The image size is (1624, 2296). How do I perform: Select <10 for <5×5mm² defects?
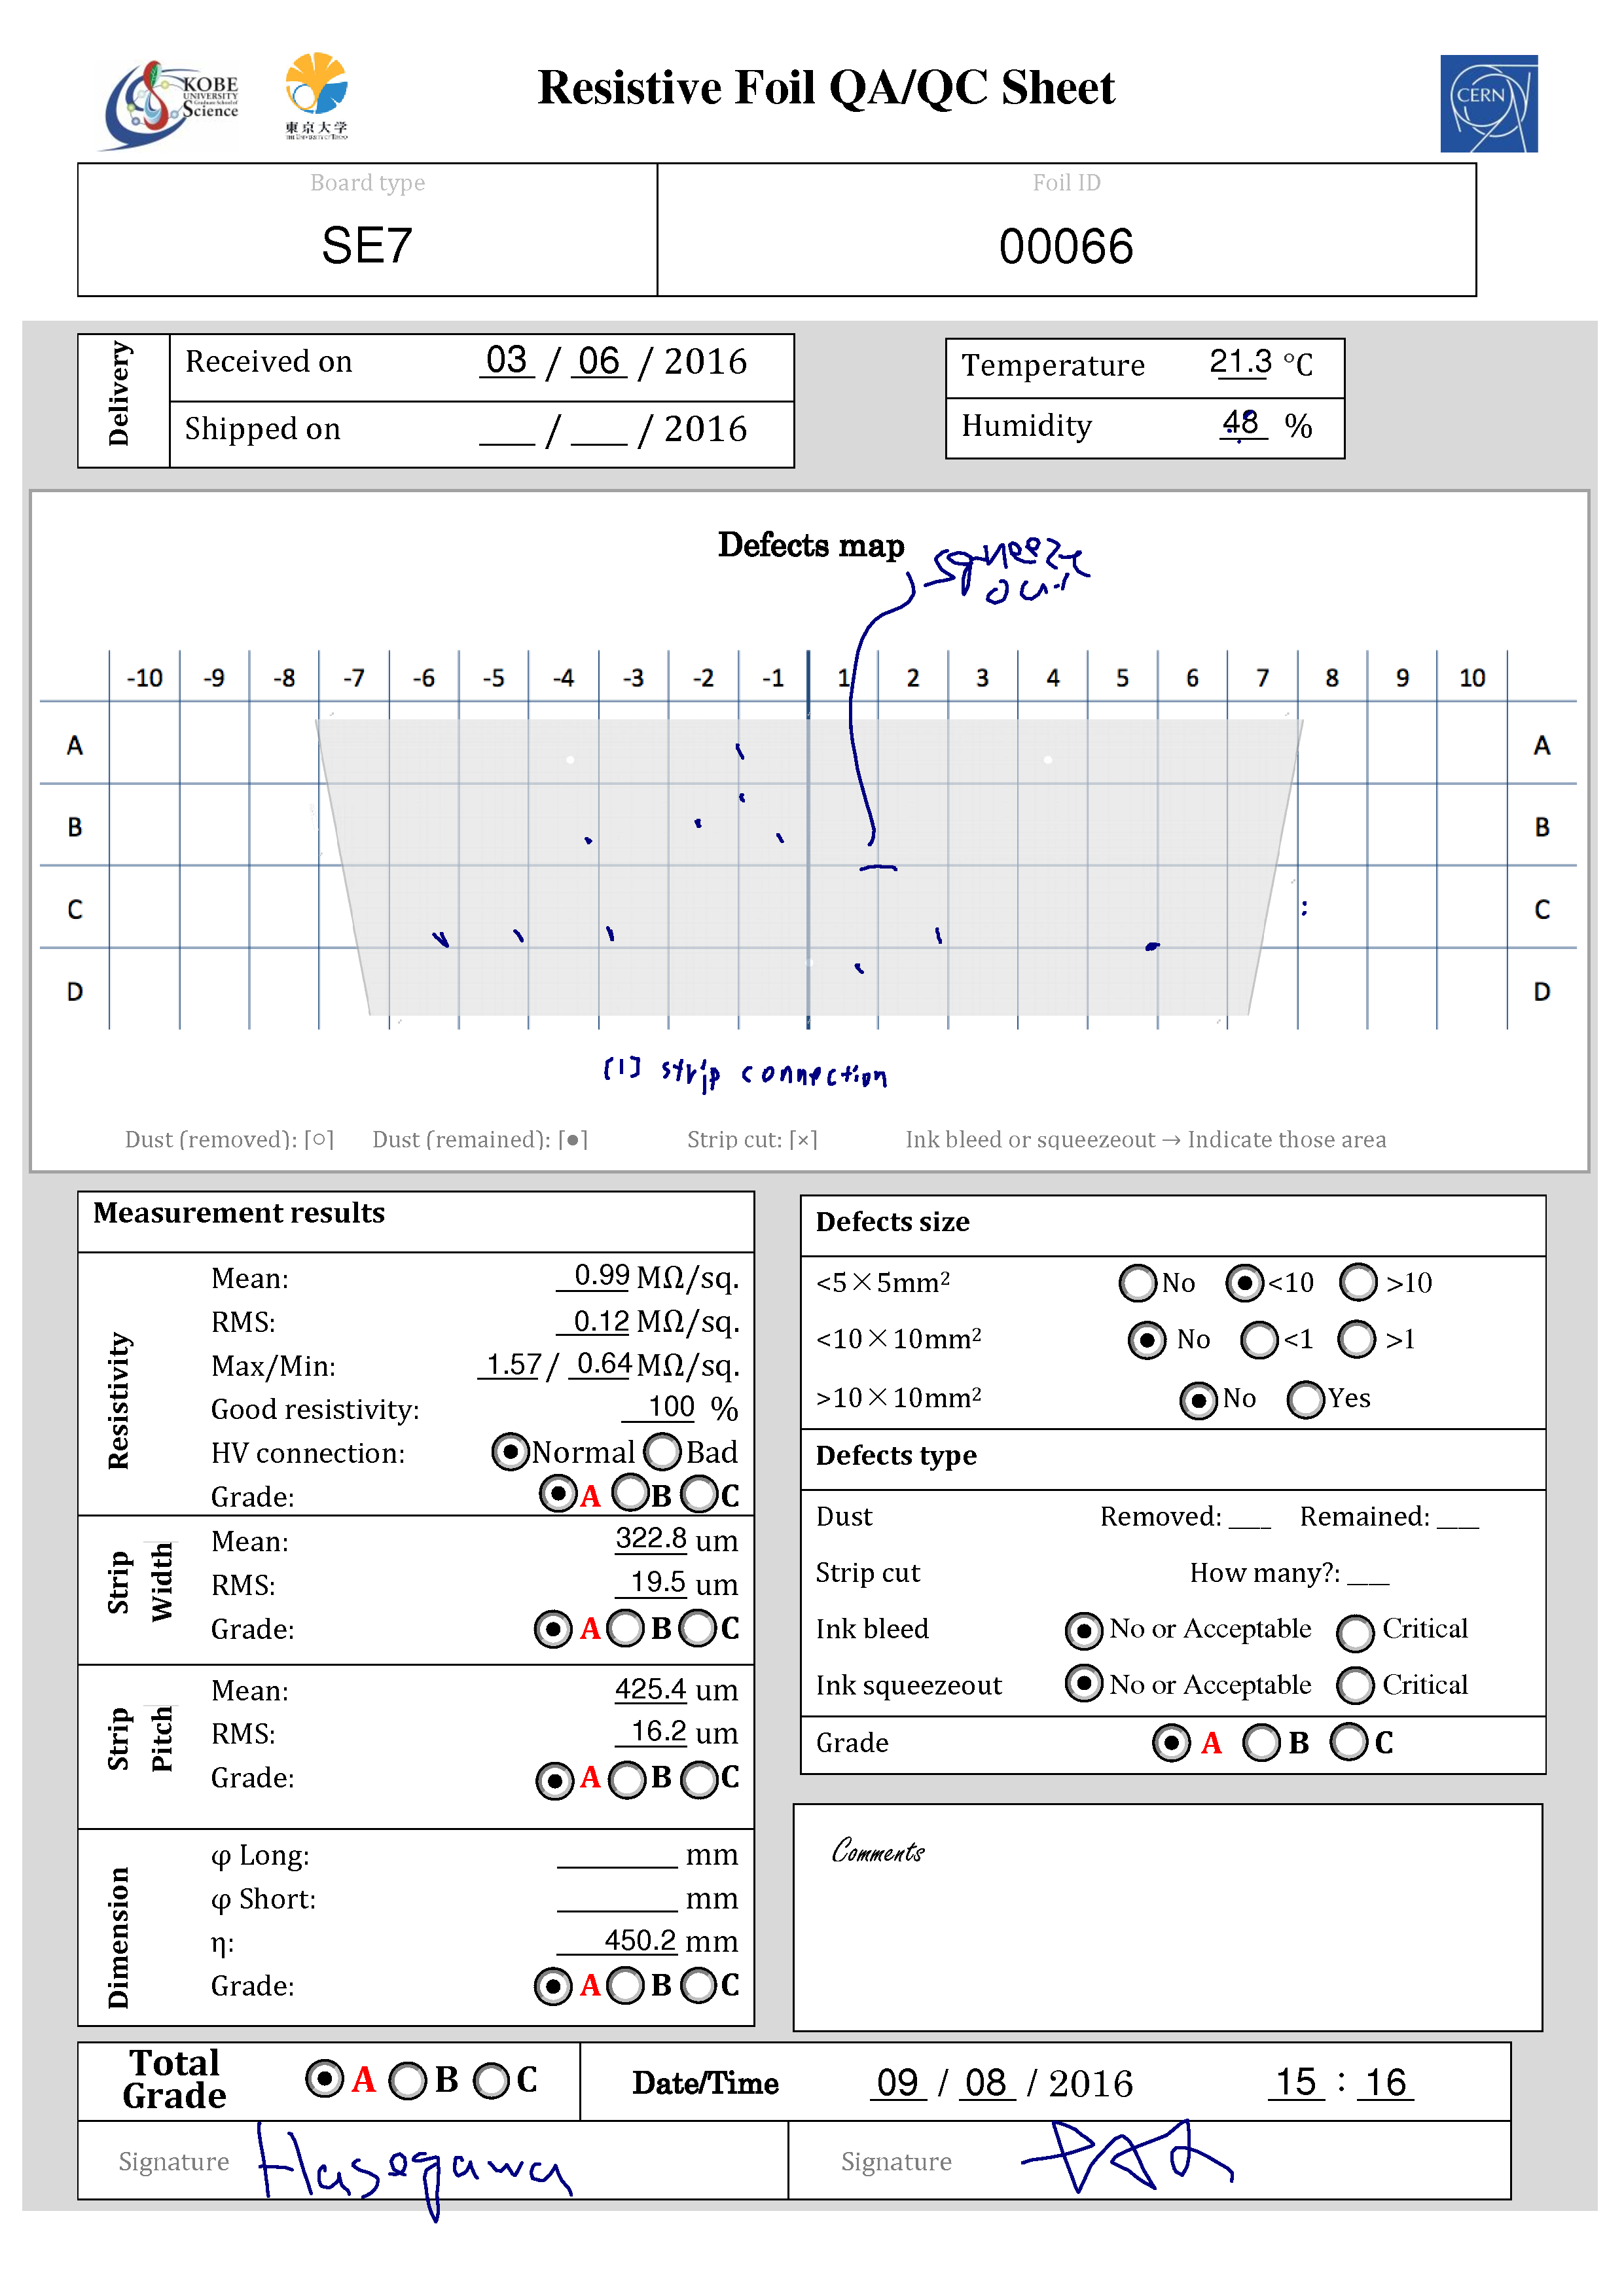tap(1244, 1282)
